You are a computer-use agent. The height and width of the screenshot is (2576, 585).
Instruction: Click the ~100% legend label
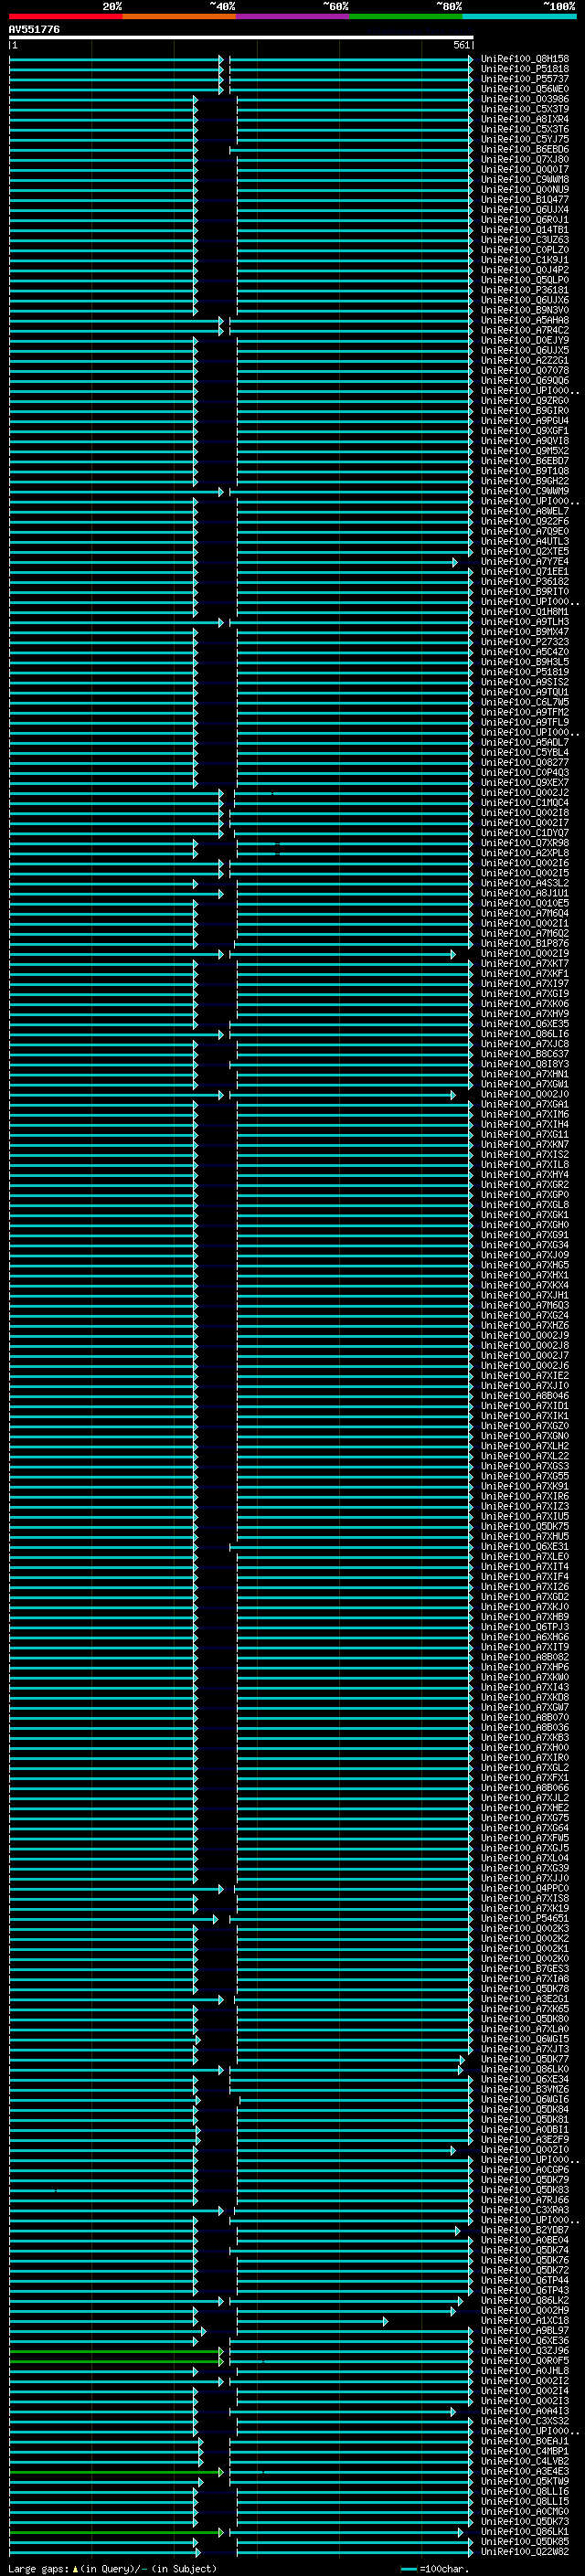(559, 6)
